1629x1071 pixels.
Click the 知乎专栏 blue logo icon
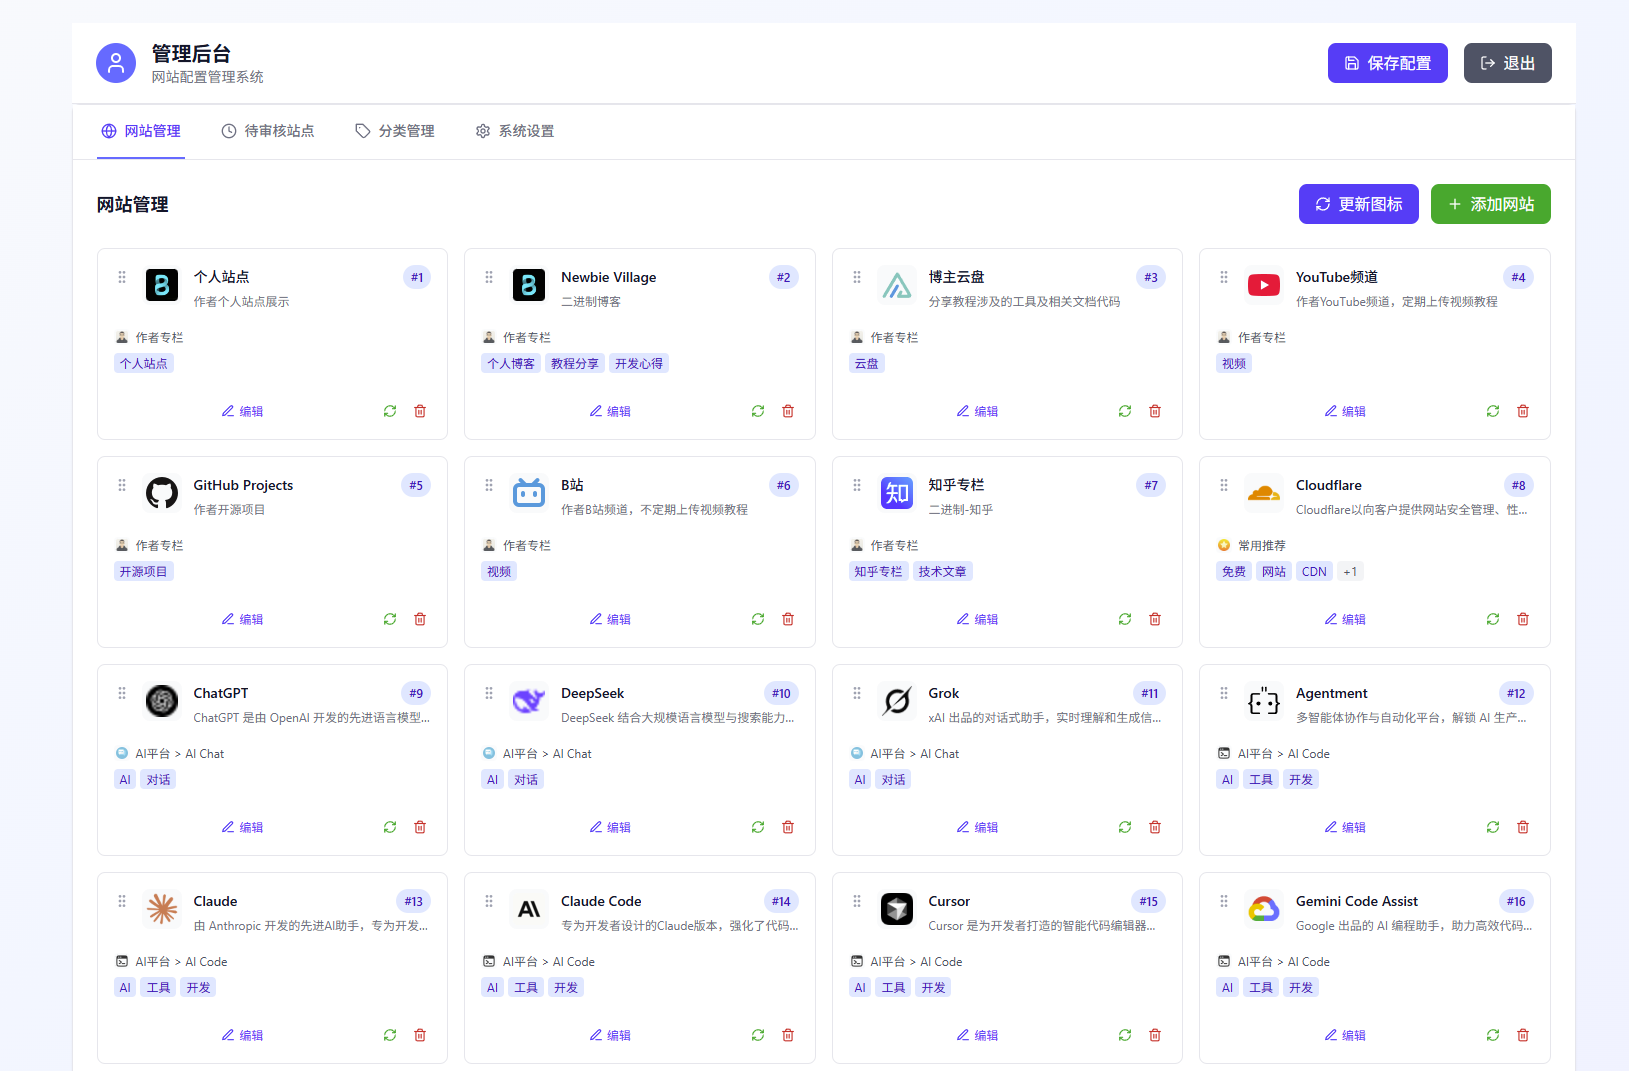[x=896, y=493]
